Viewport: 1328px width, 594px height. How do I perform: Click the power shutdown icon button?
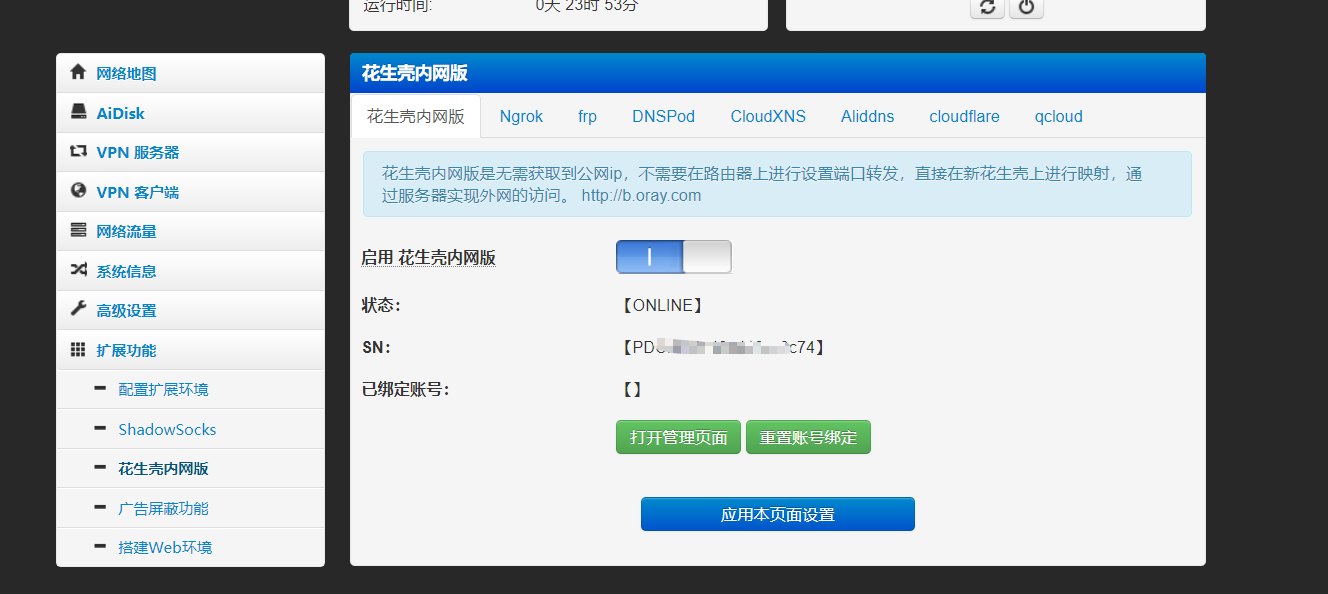pyautogui.click(x=1026, y=7)
